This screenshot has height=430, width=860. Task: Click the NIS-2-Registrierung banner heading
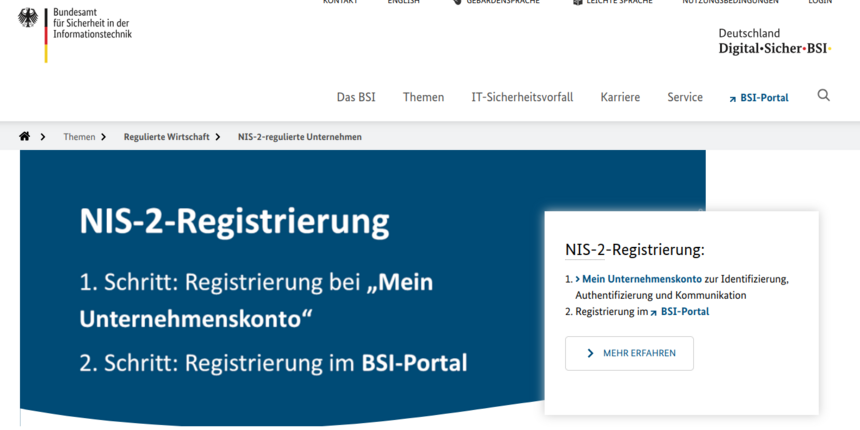234,221
